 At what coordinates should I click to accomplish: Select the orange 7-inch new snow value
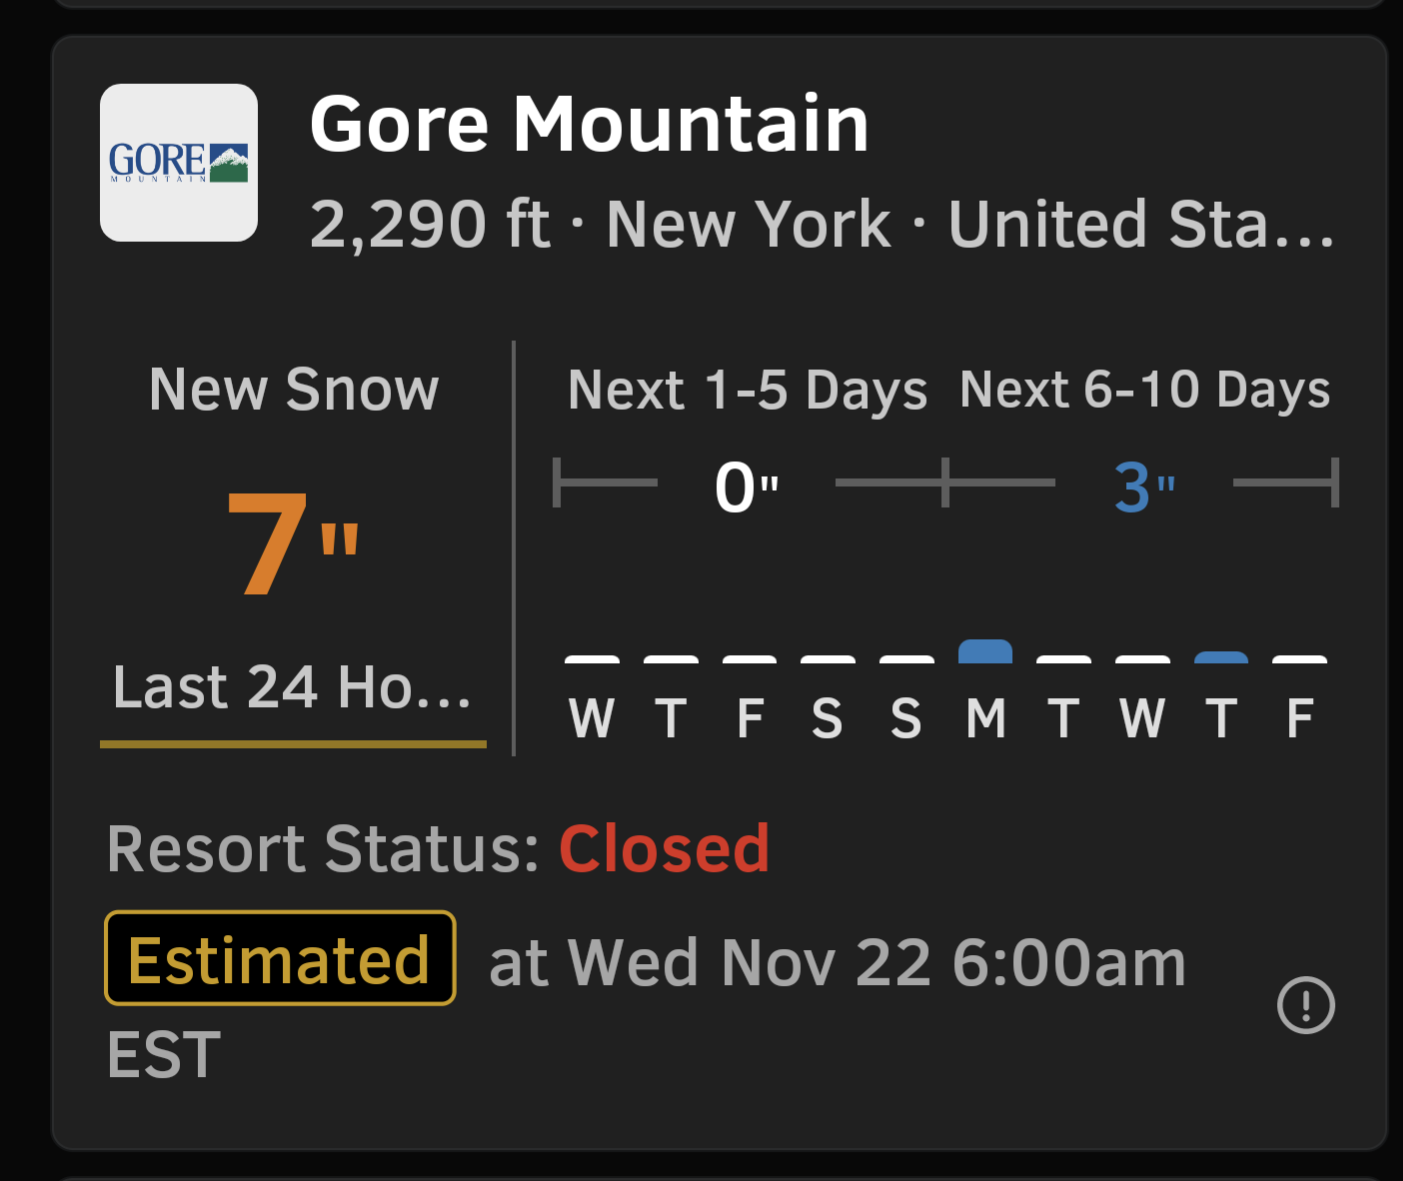pos(291,545)
